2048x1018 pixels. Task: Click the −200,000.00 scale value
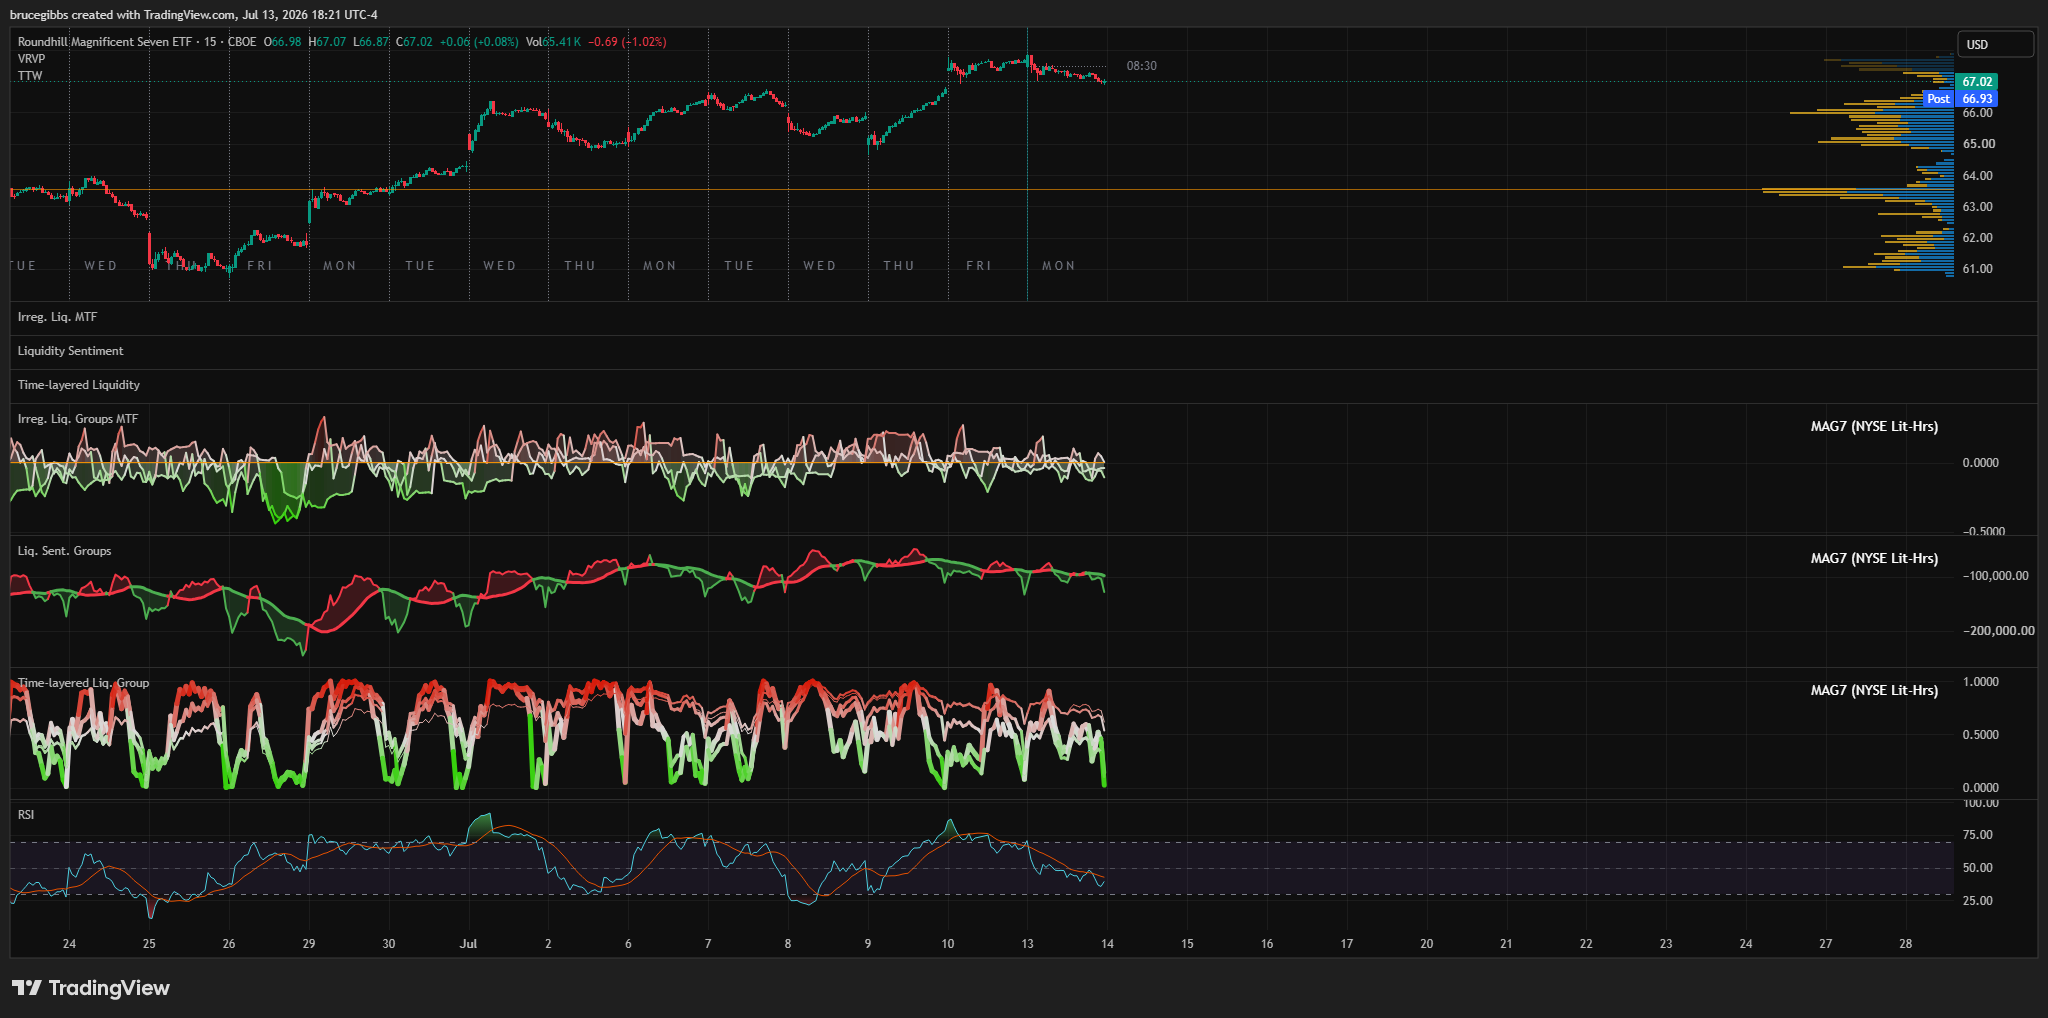click(x=1998, y=631)
